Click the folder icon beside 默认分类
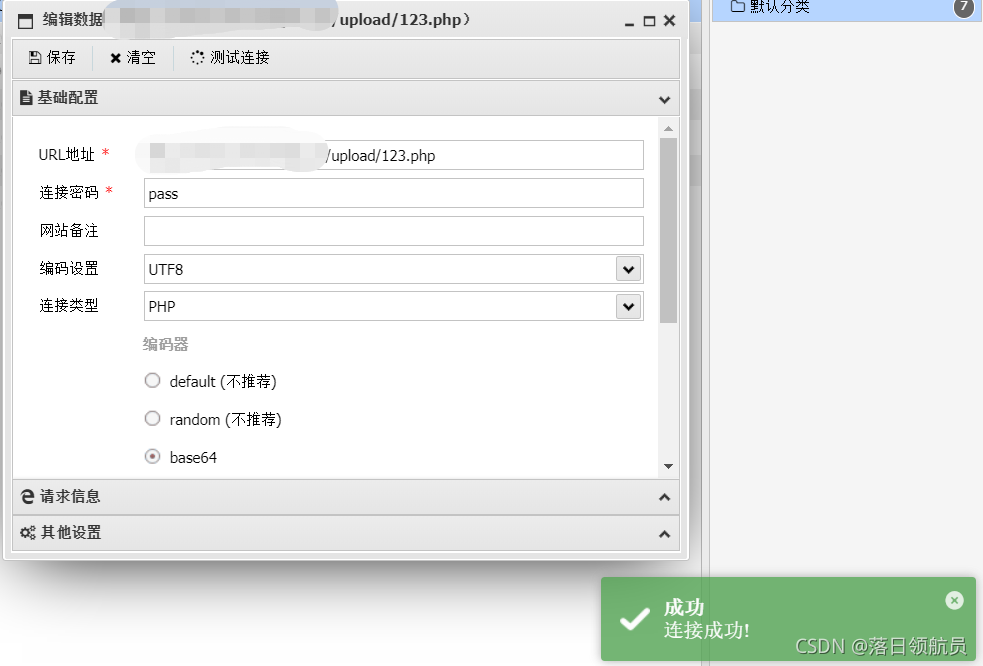Image resolution: width=983 pixels, height=666 pixels. point(738,6)
